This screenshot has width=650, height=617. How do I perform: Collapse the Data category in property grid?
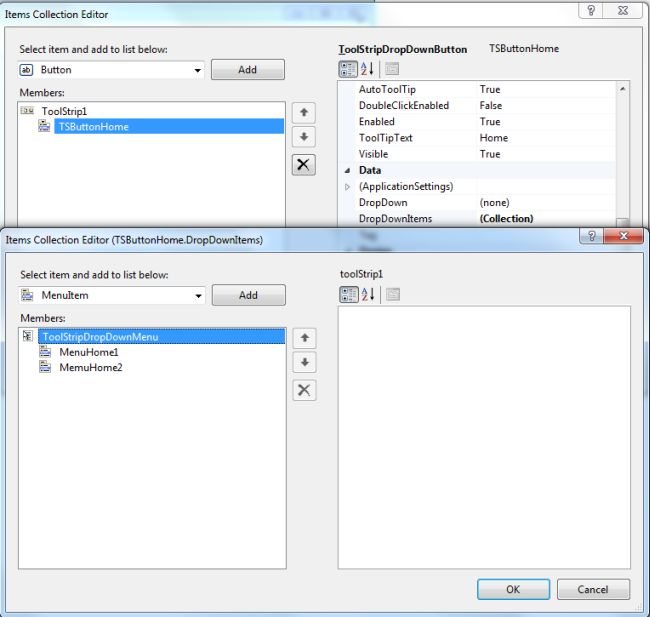coord(347,170)
